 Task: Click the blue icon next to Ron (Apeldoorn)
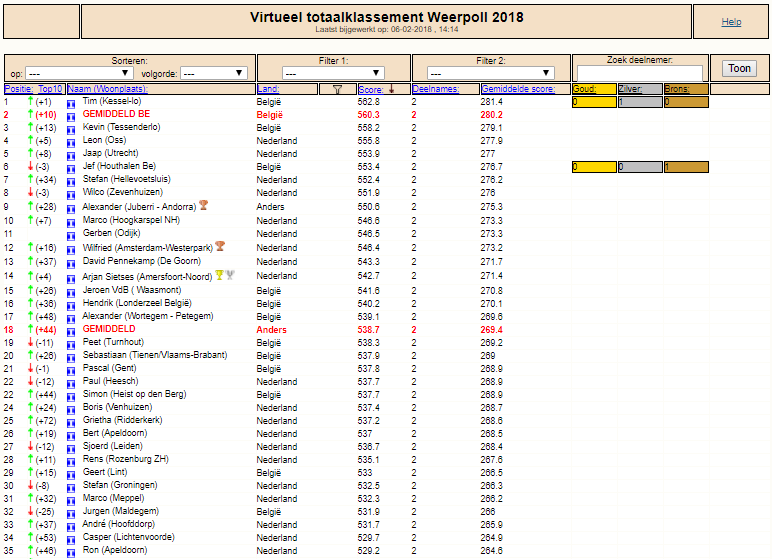tap(71, 553)
